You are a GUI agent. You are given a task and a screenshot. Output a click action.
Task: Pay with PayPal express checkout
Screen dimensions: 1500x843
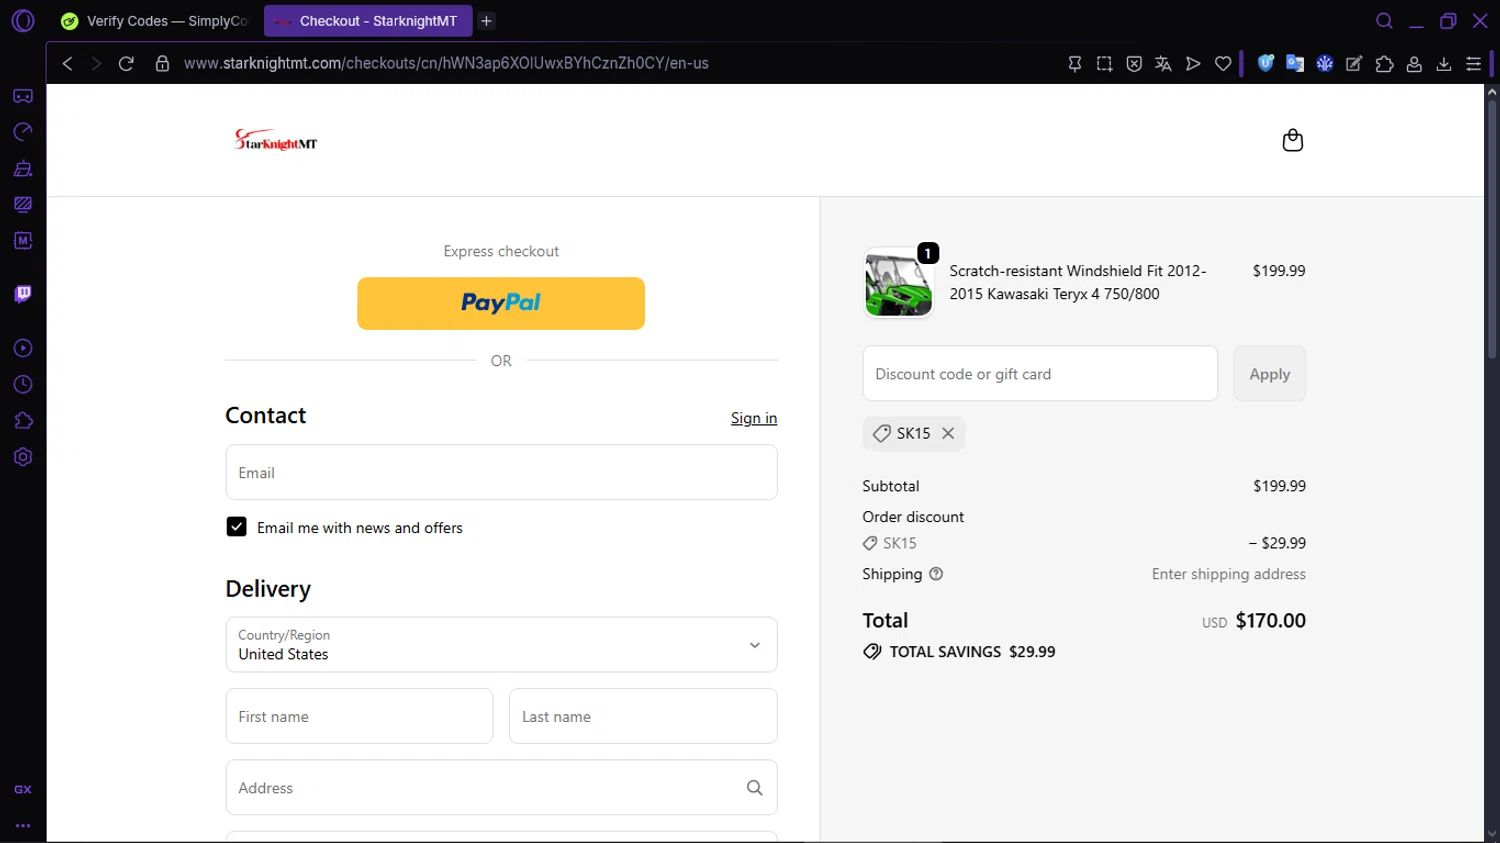coord(501,303)
